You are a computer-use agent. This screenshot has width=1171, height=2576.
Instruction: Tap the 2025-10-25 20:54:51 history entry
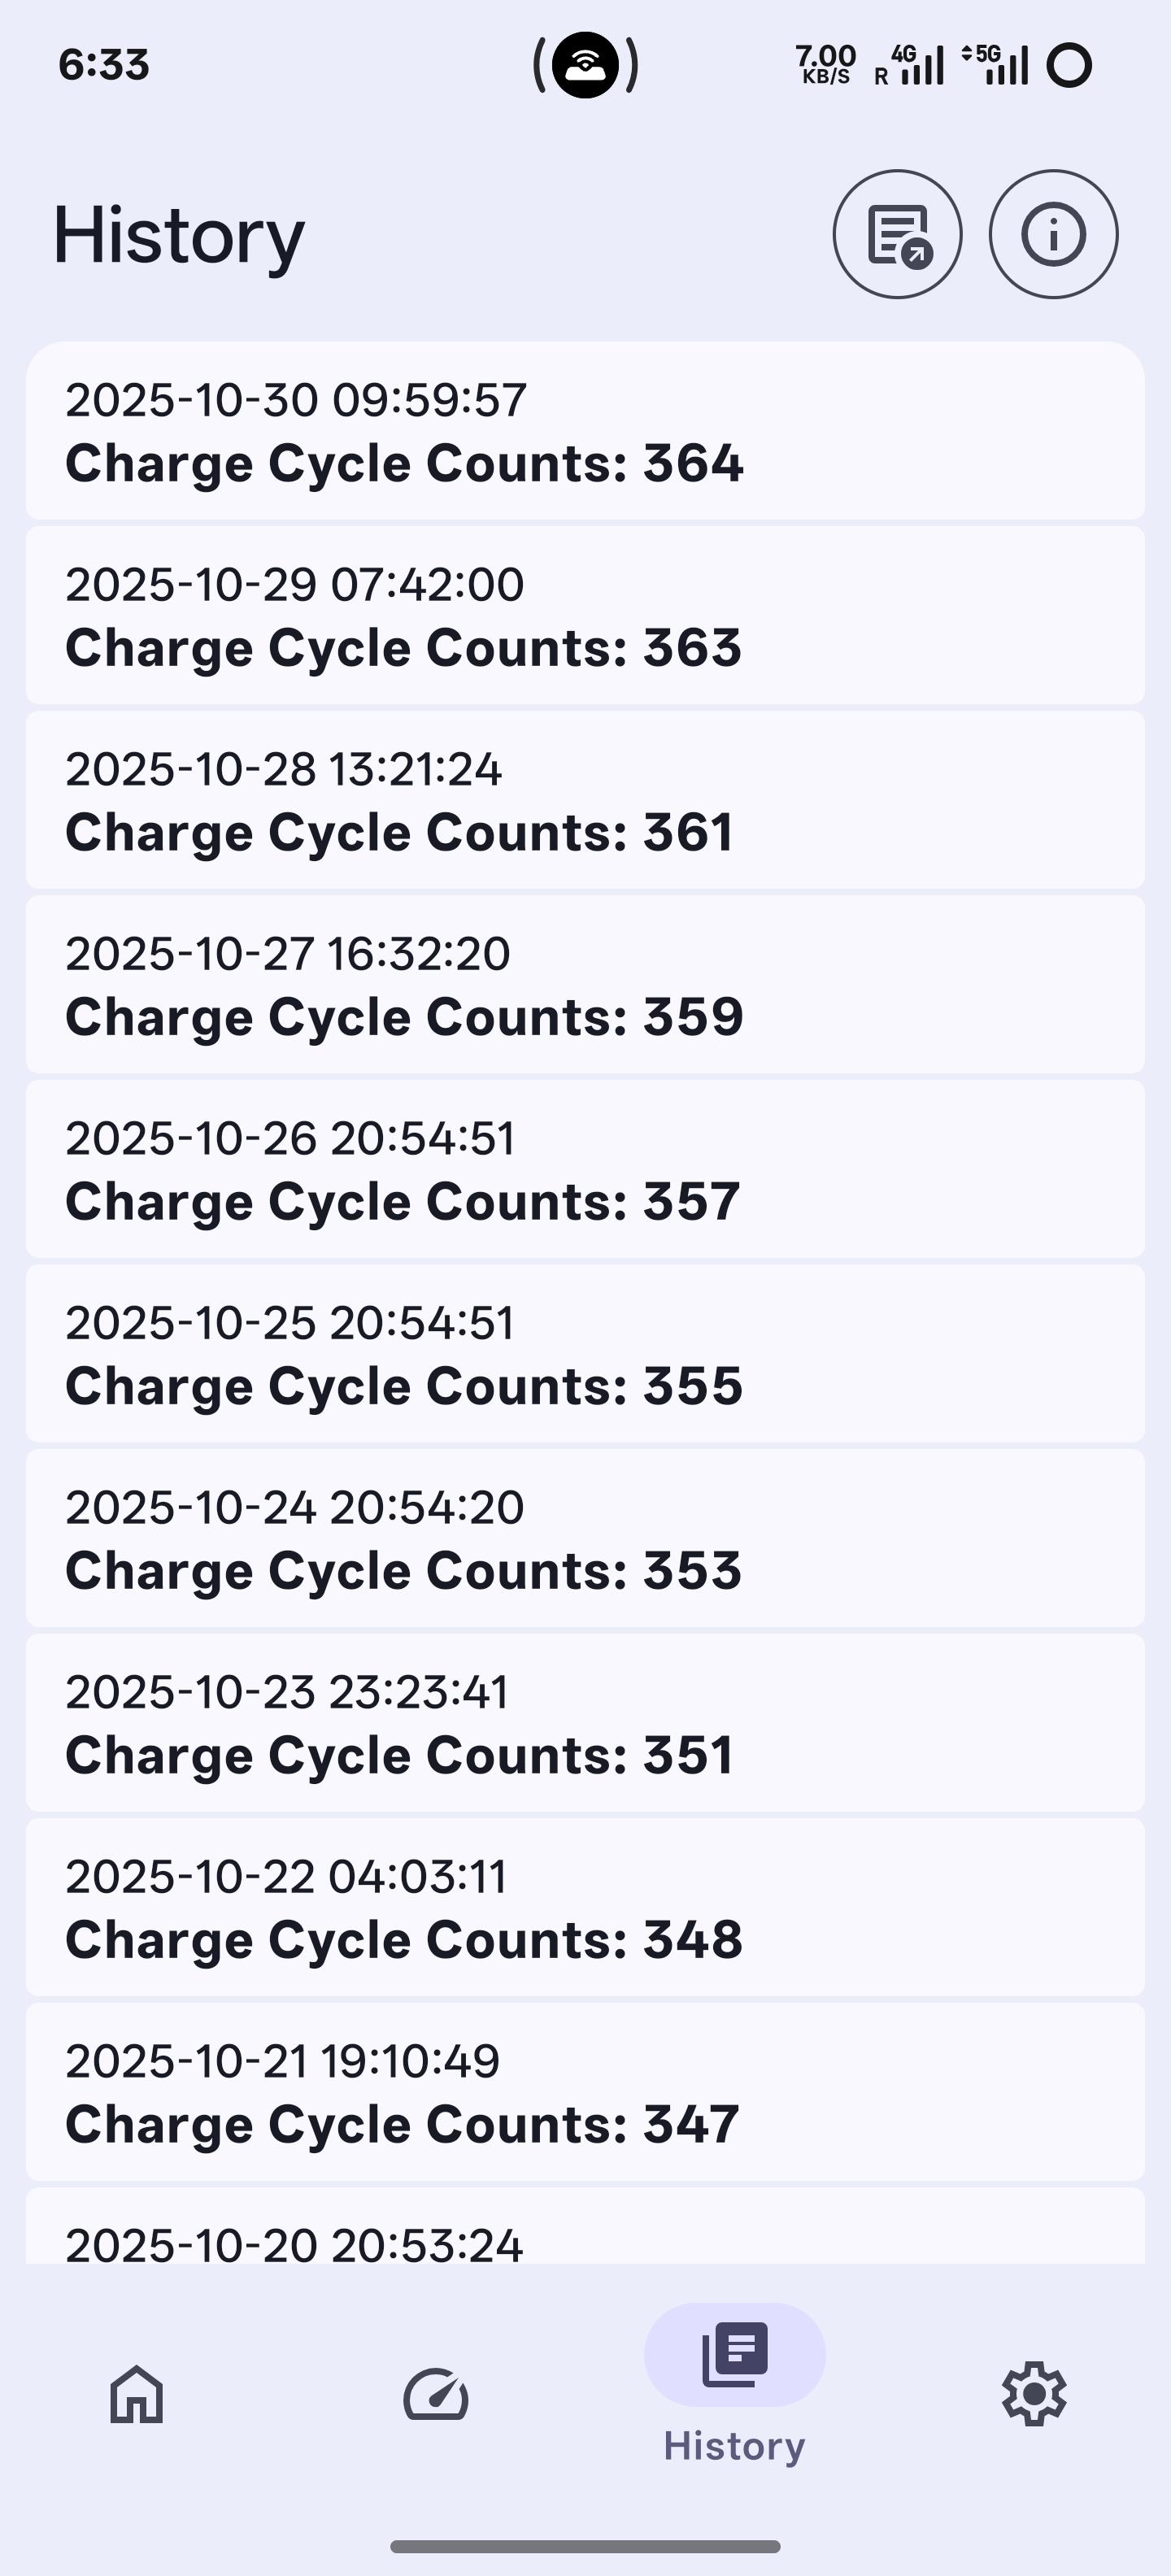point(585,1354)
